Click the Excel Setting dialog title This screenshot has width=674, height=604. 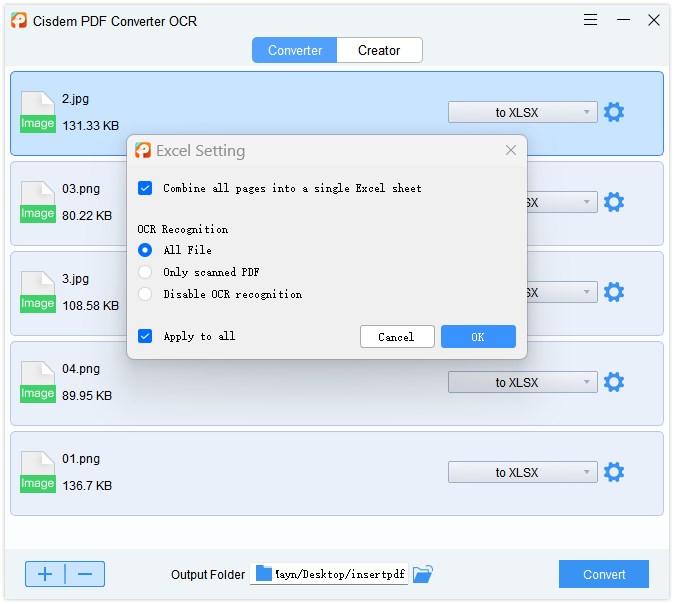coord(200,150)
